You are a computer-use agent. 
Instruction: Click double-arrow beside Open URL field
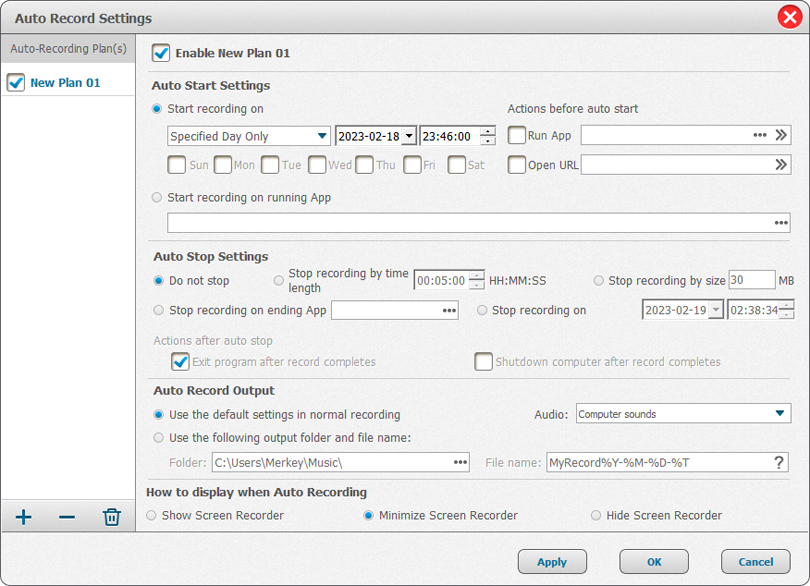(781, 165)
